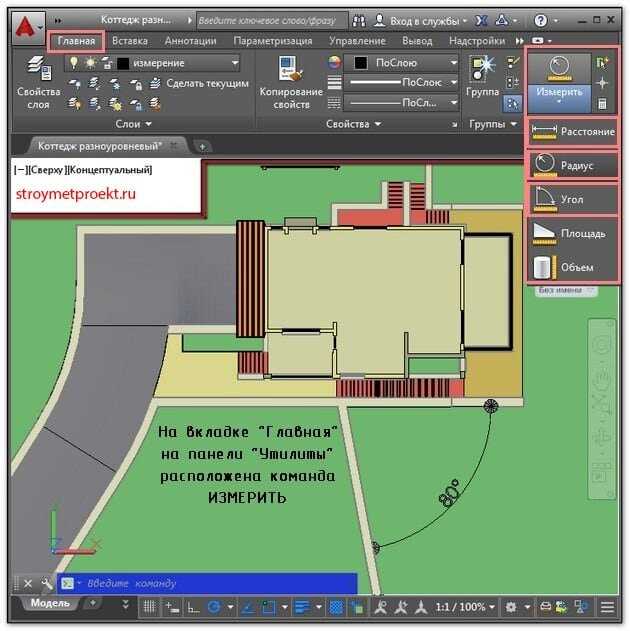This screenshot has height=631, width=630.
Task: Choose the Radius (Радиус) measure tool
Action: (x=573, y=165)
